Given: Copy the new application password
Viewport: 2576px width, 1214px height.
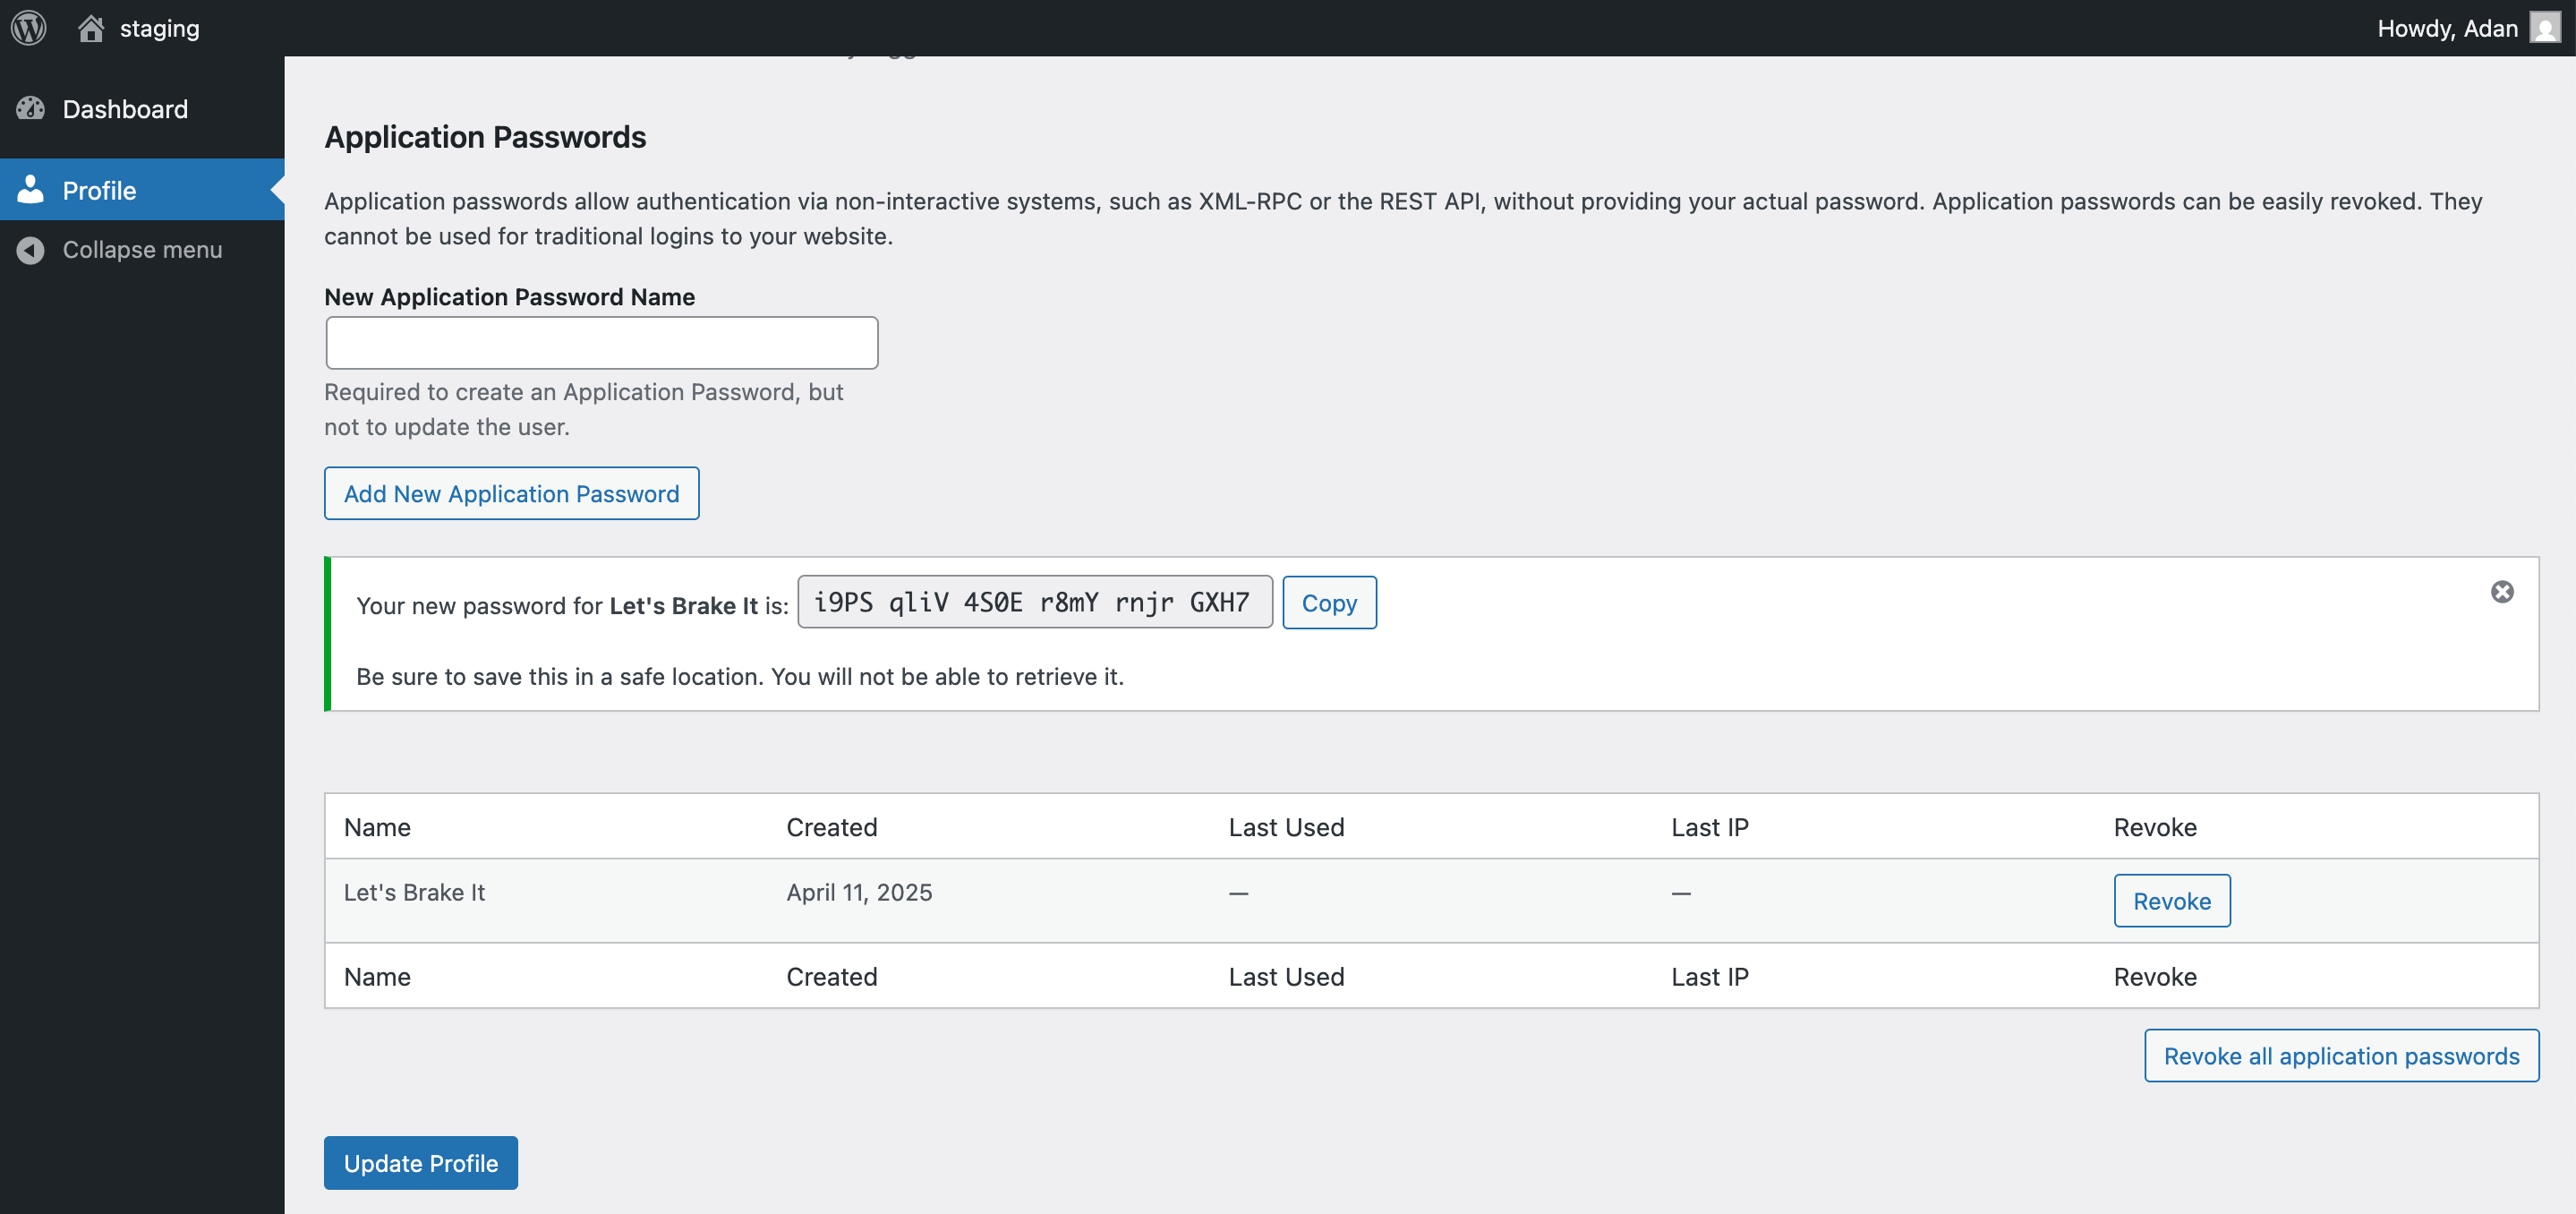Looking at the screenshot, I should [x=1329, y=602].
